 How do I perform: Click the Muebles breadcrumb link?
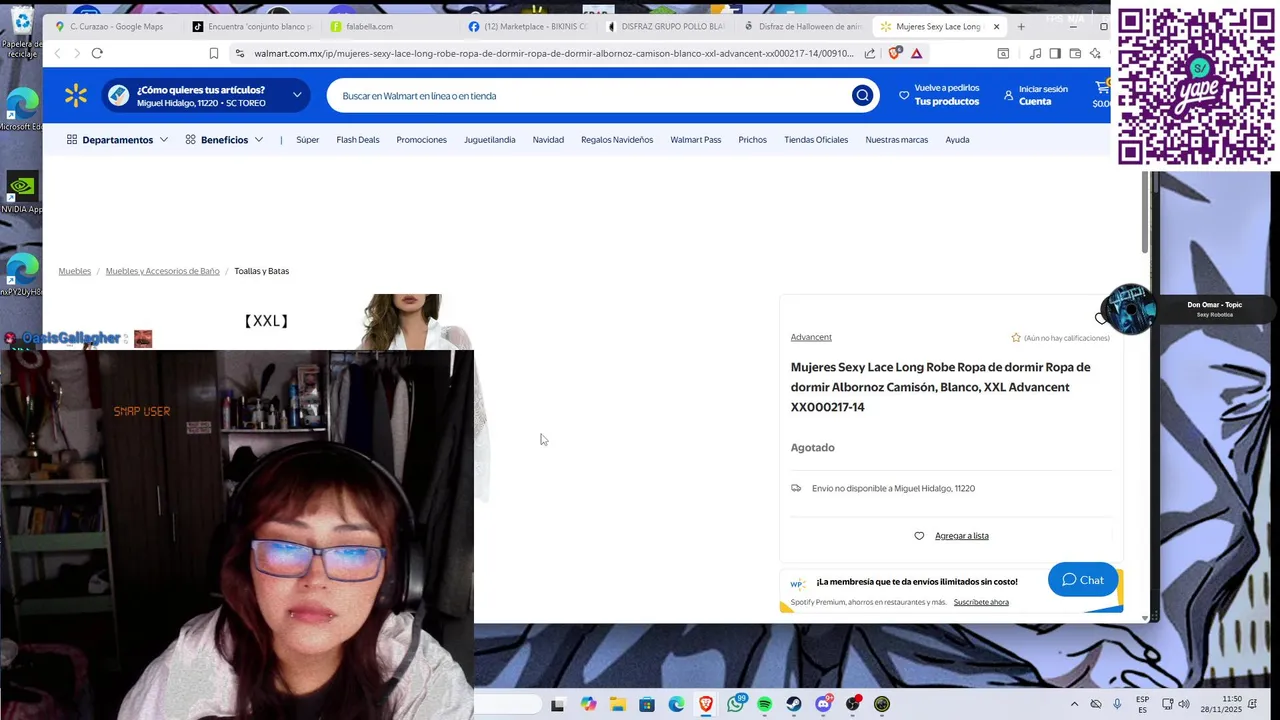click(75, 271)
